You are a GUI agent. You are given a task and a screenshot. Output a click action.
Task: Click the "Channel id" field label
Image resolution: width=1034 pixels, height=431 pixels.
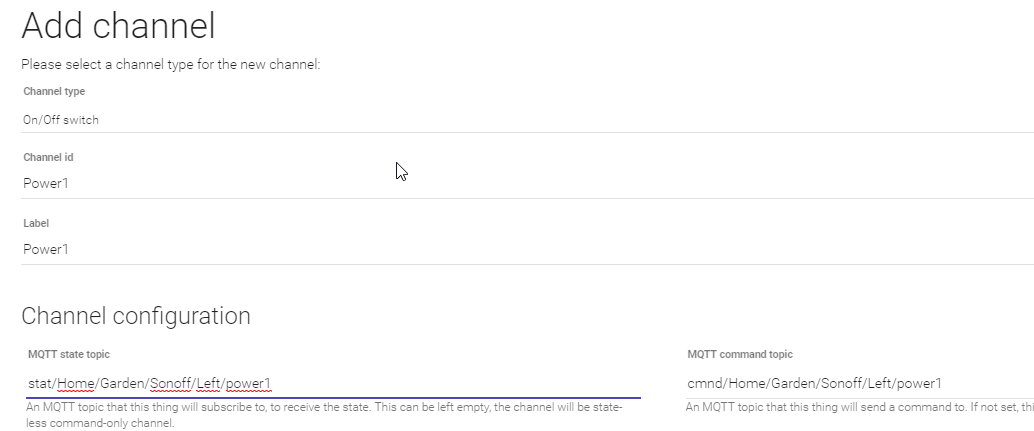48,157
